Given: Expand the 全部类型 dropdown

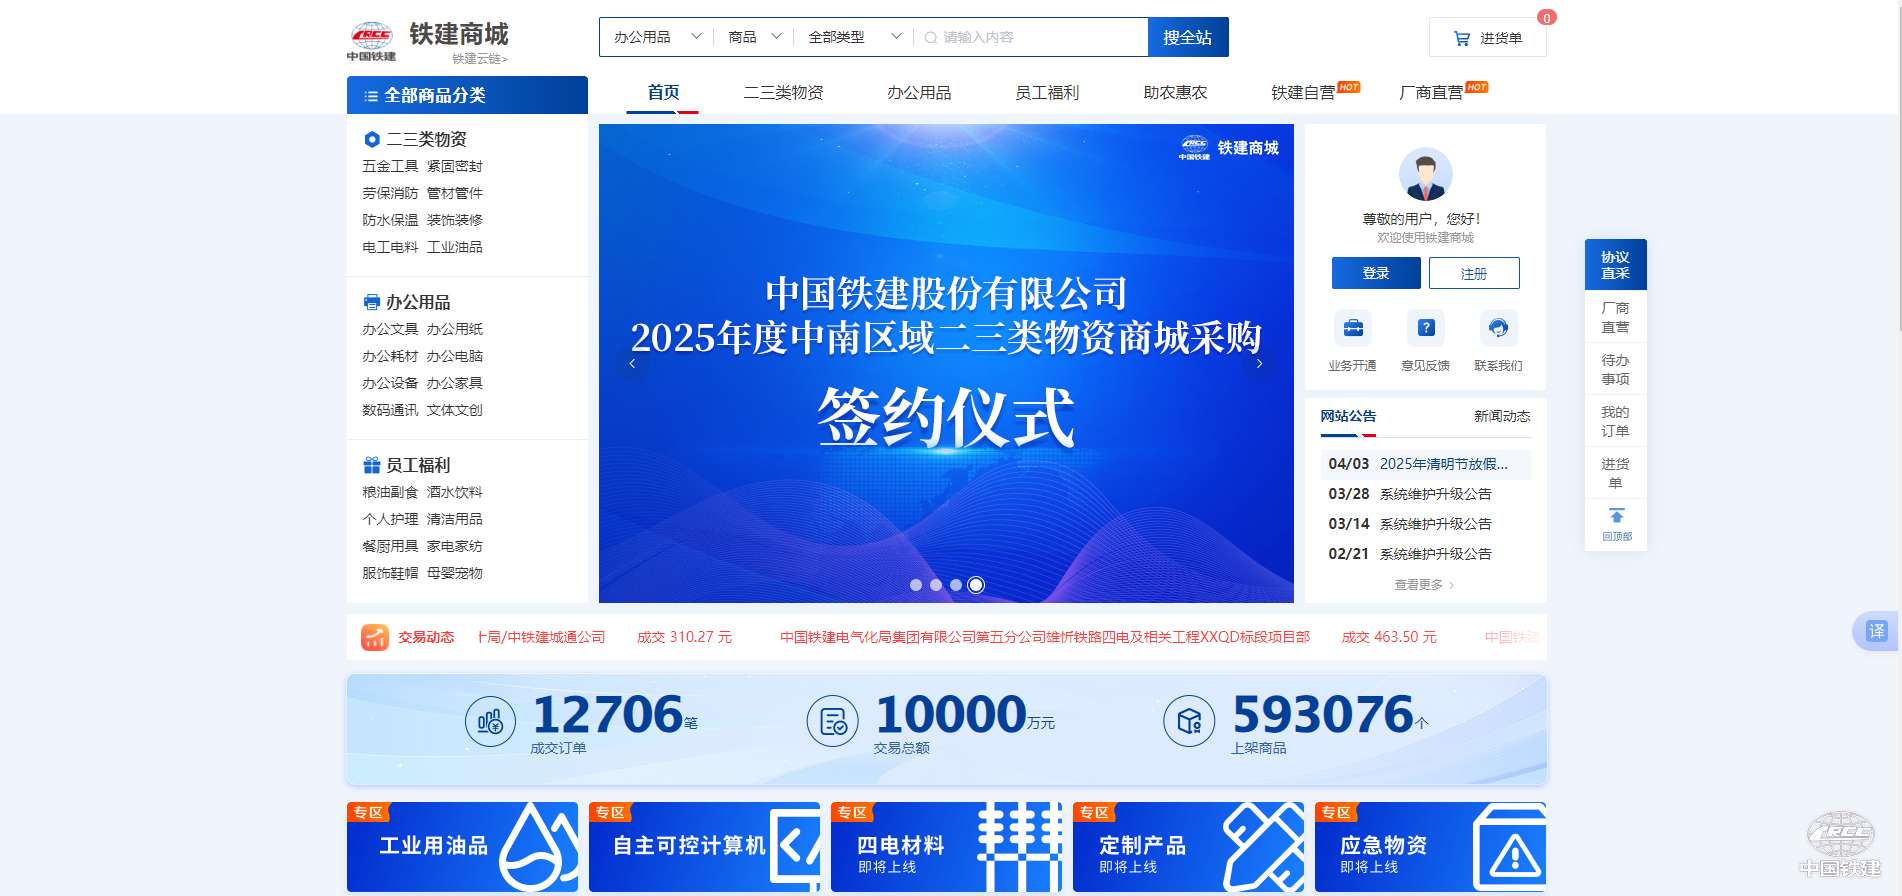Looking at the screenshot, I should click(x=854, y=37).
